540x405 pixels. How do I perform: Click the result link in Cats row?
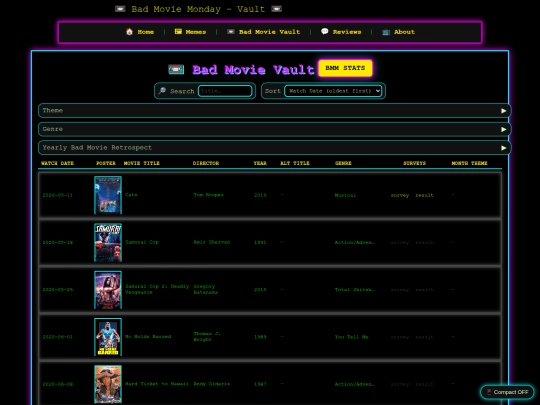pos(424,195)
